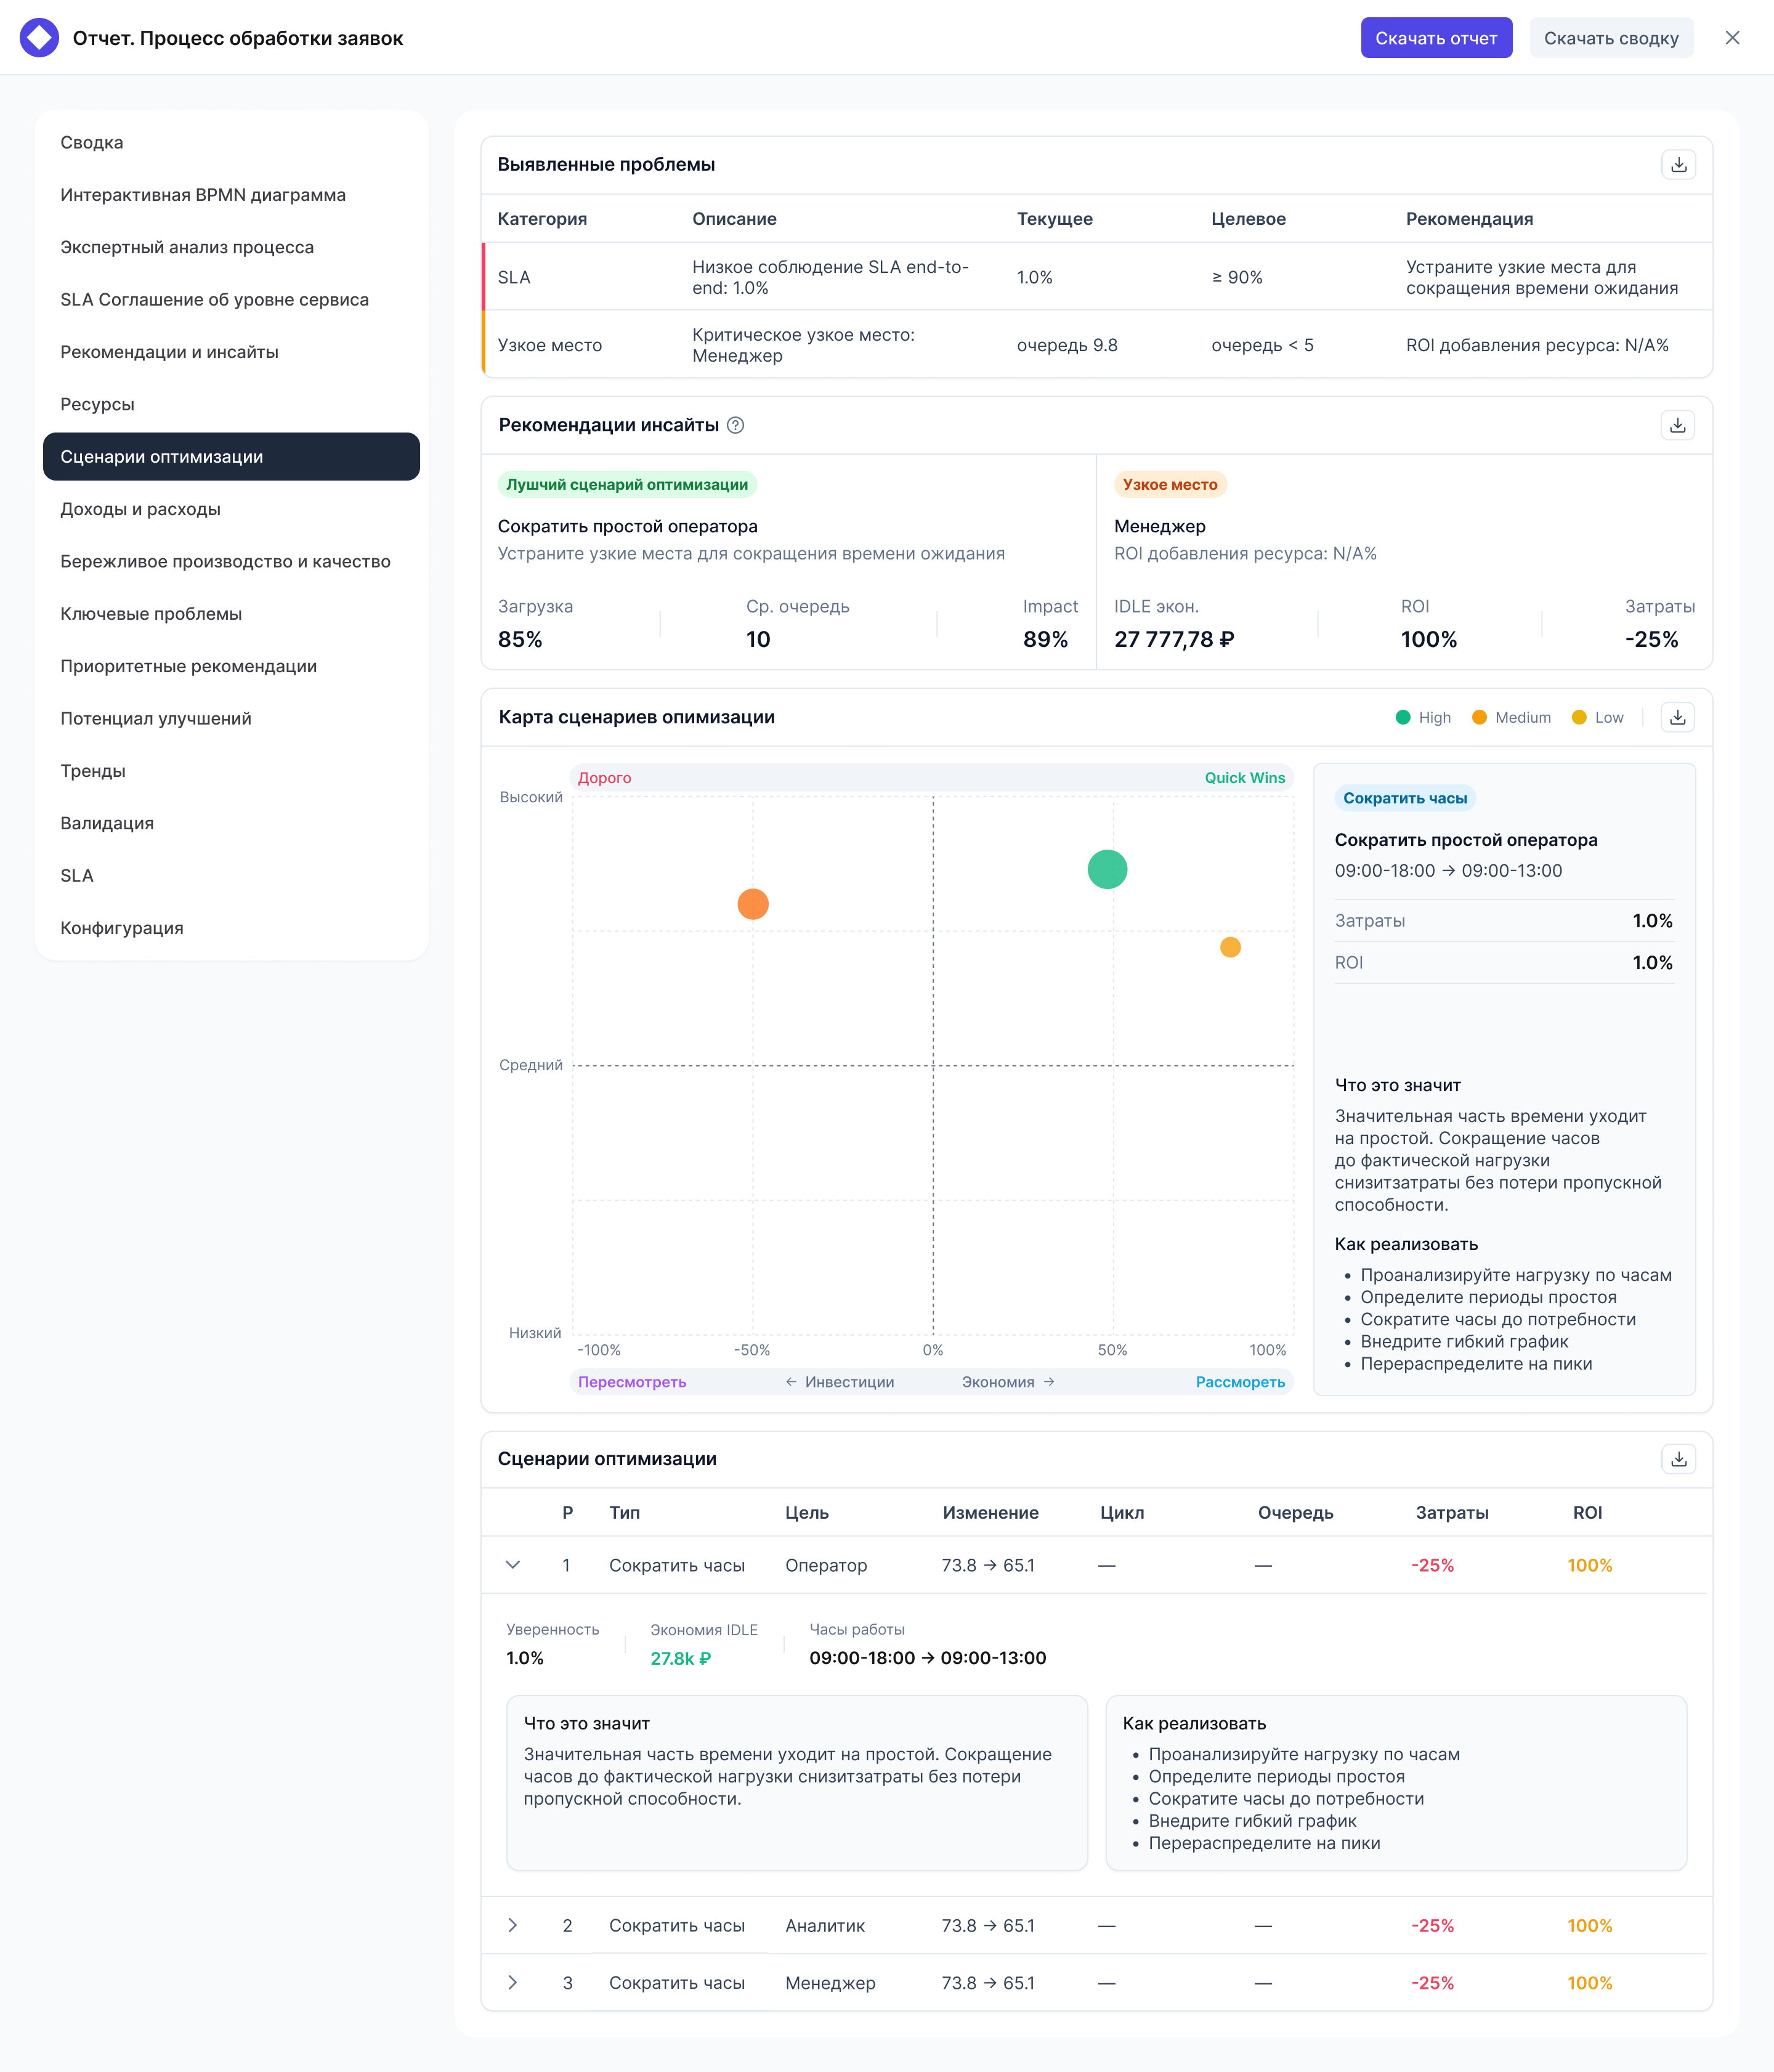Download the Сценарии оптимизации table

1678,1460
